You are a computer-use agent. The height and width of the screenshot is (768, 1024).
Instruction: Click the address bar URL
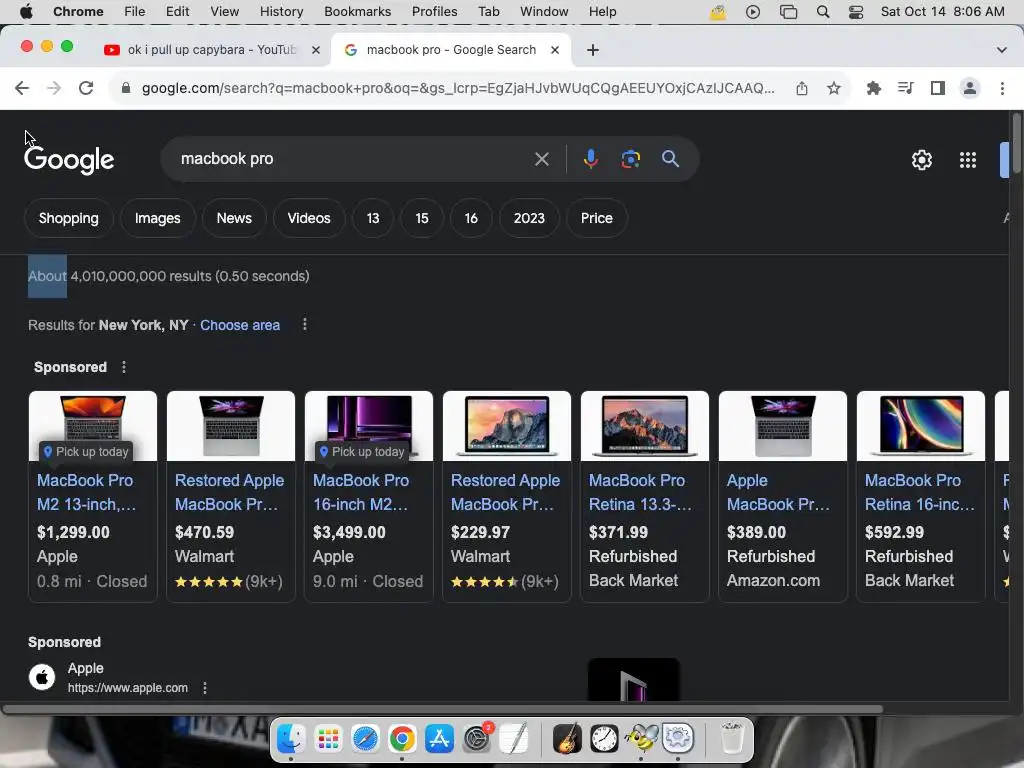click(458, 88)
